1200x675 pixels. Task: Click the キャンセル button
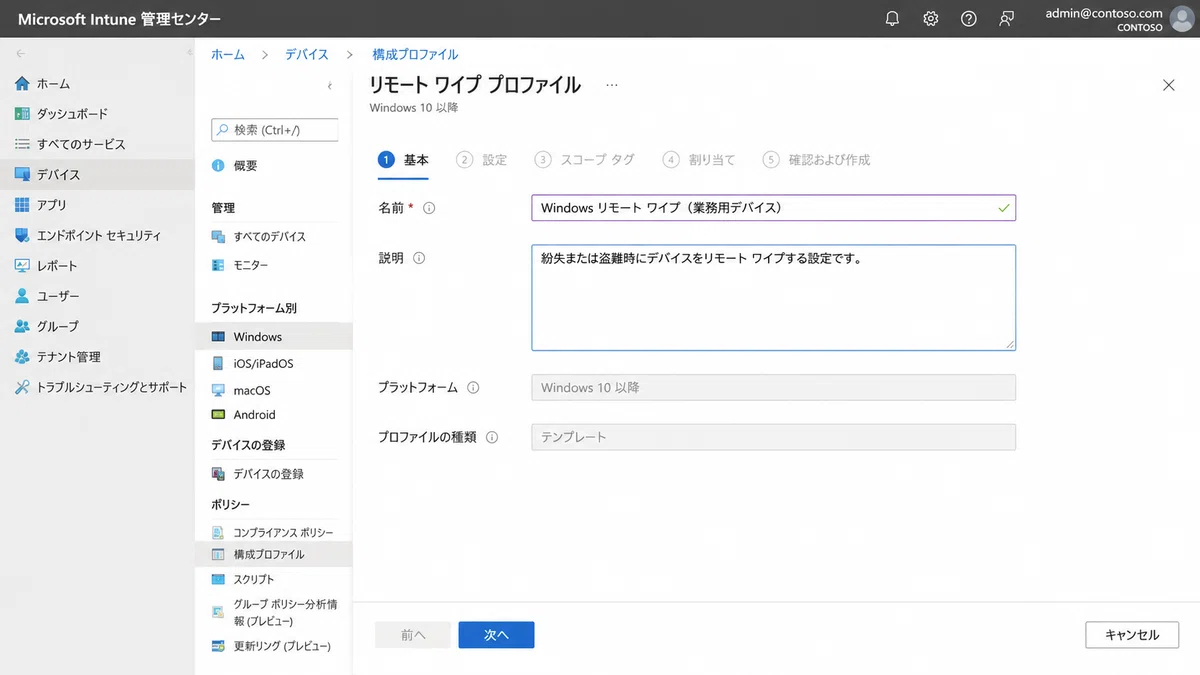[1132, 635]
